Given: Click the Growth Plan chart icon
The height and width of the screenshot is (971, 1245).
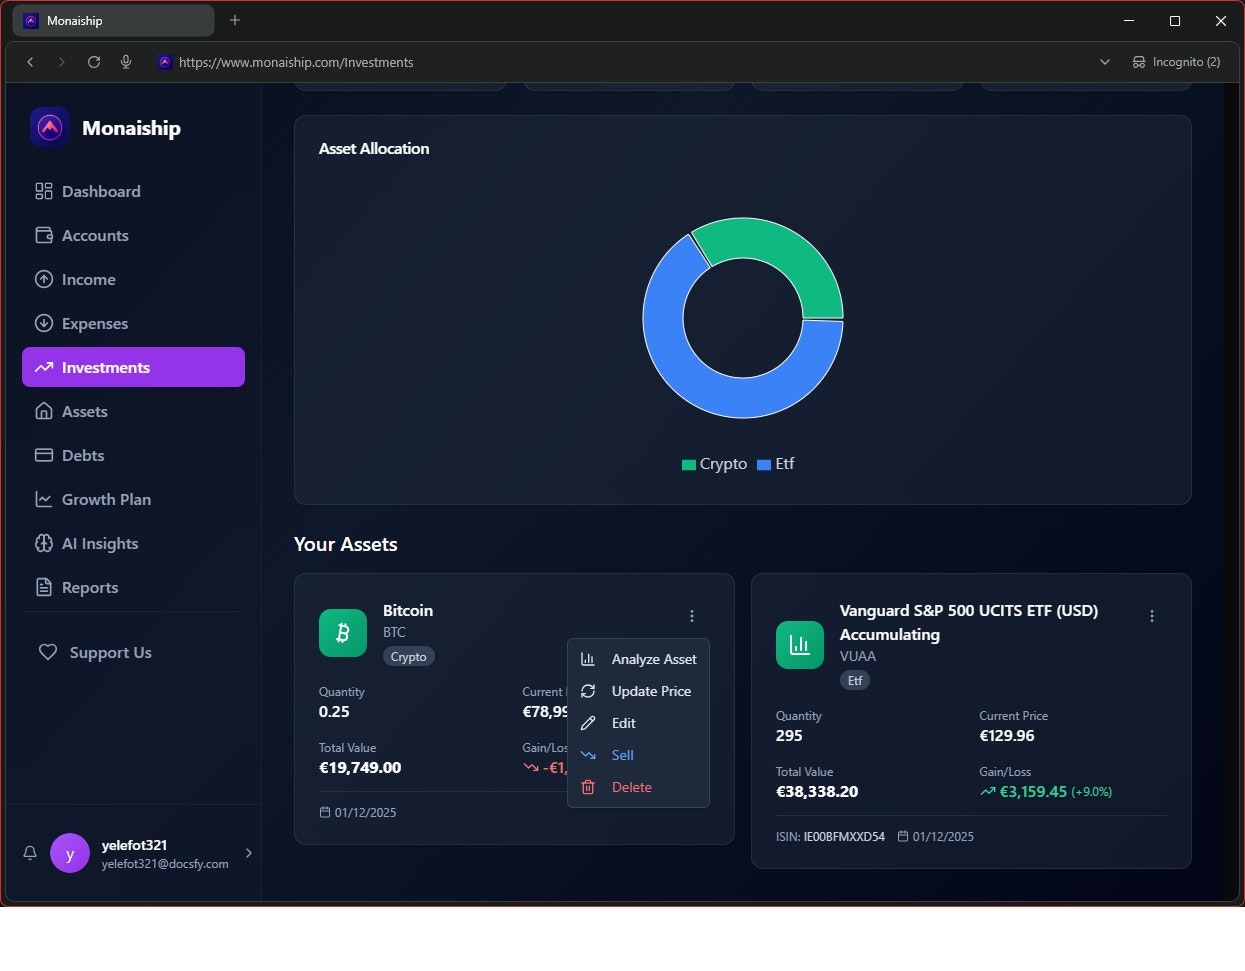Looking at the screenshot, I should [x=44, y=499].
